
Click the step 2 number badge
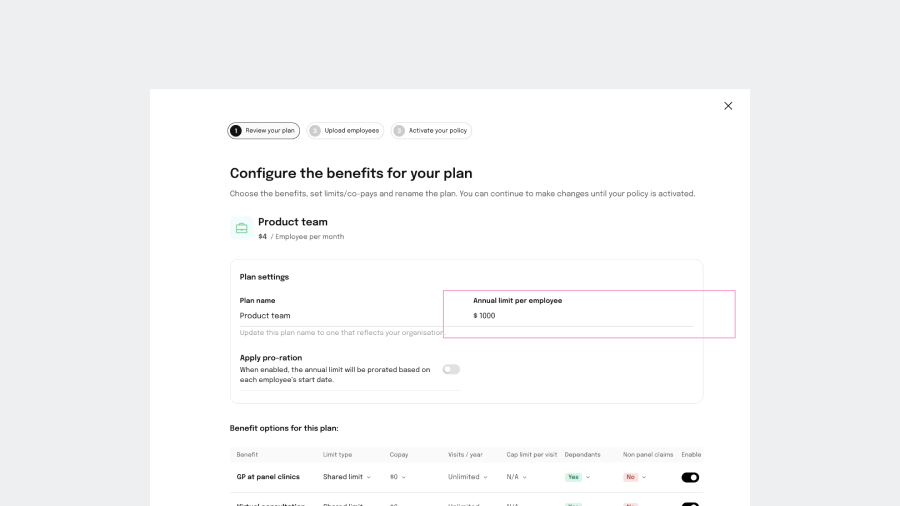pos(315,131)
